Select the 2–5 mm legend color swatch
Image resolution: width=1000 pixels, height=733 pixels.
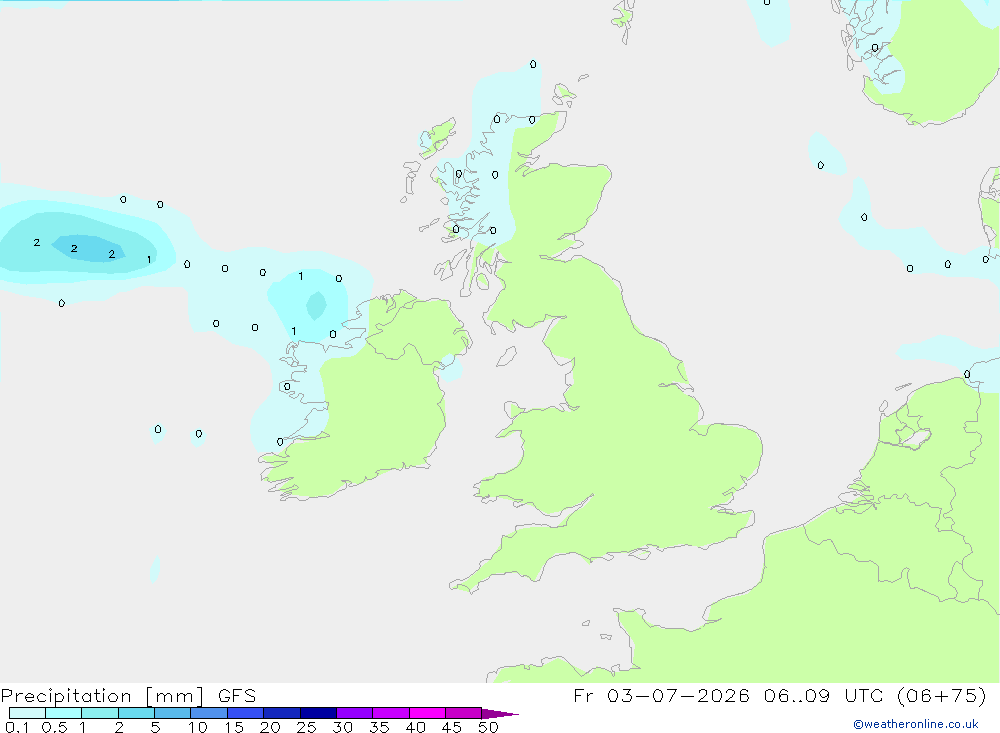pyautogui.click(x=136, y=713)
